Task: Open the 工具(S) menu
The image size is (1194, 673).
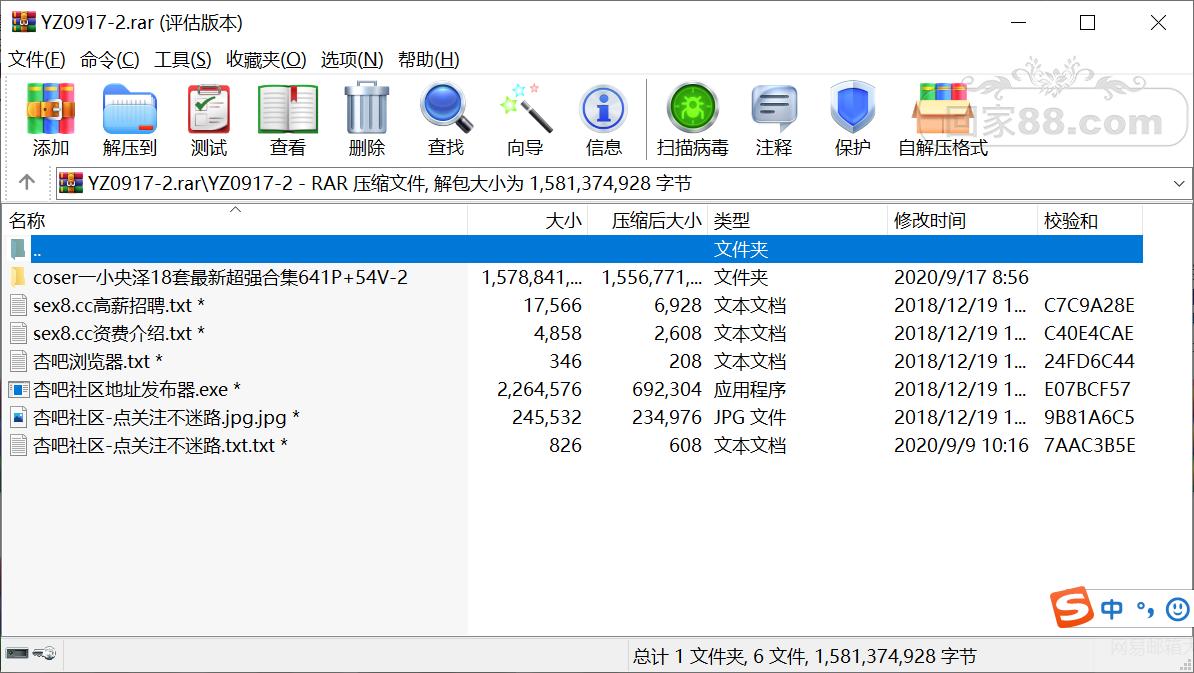Action: 183,59
